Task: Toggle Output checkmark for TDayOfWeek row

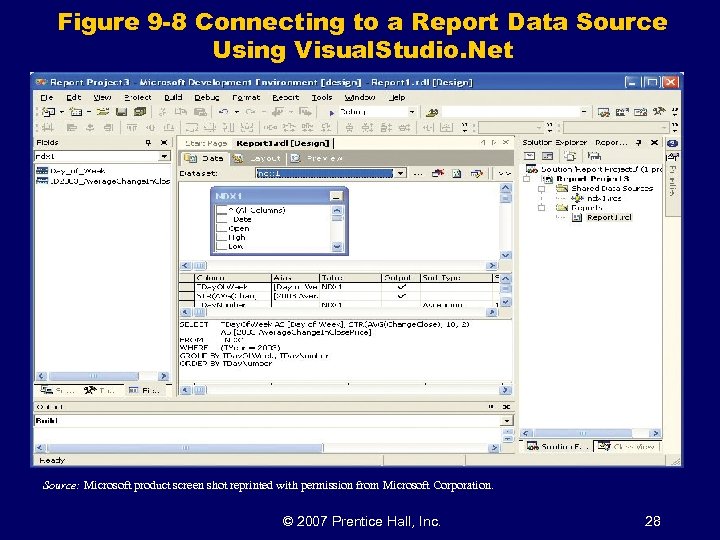Action: [x=401, y=287]
